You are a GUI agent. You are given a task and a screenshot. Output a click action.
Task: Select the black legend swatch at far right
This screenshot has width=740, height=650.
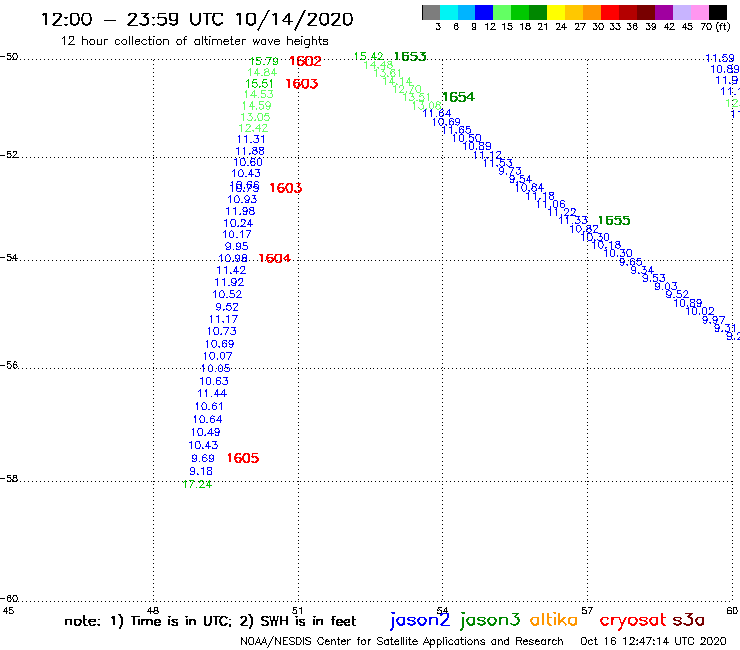click(x=718, y=12)
